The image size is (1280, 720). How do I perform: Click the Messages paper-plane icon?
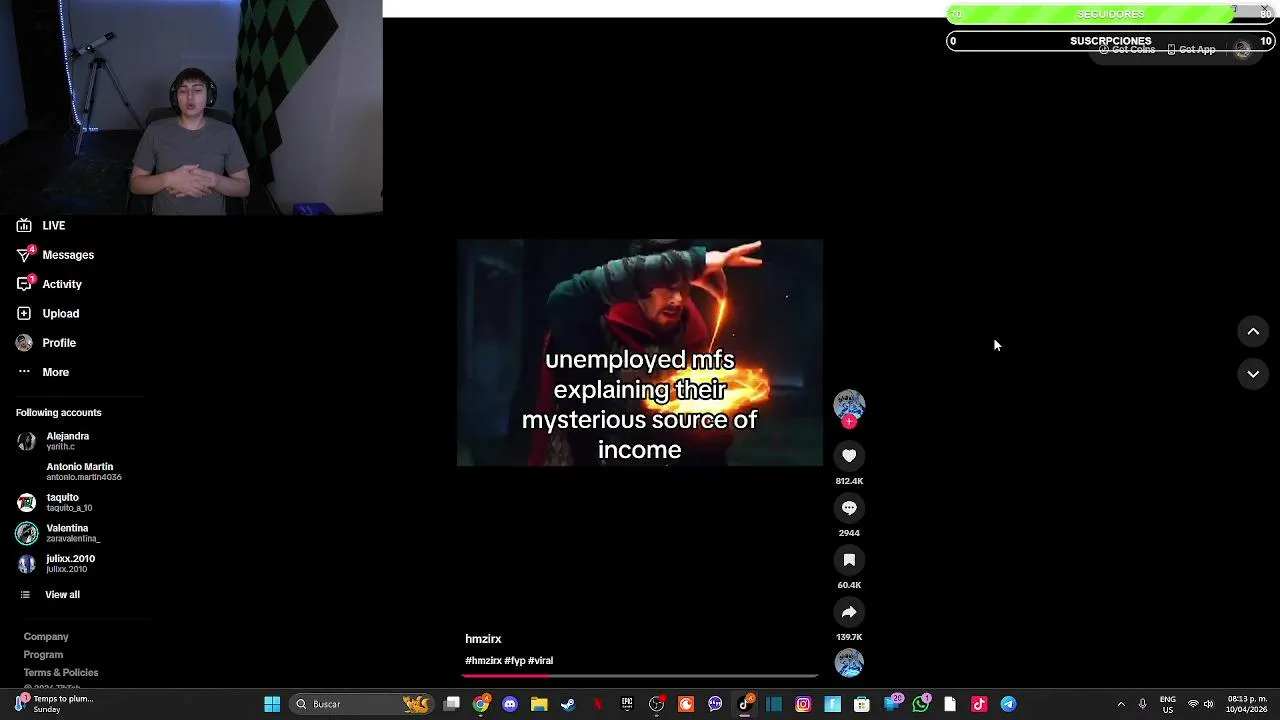(24, 255)
